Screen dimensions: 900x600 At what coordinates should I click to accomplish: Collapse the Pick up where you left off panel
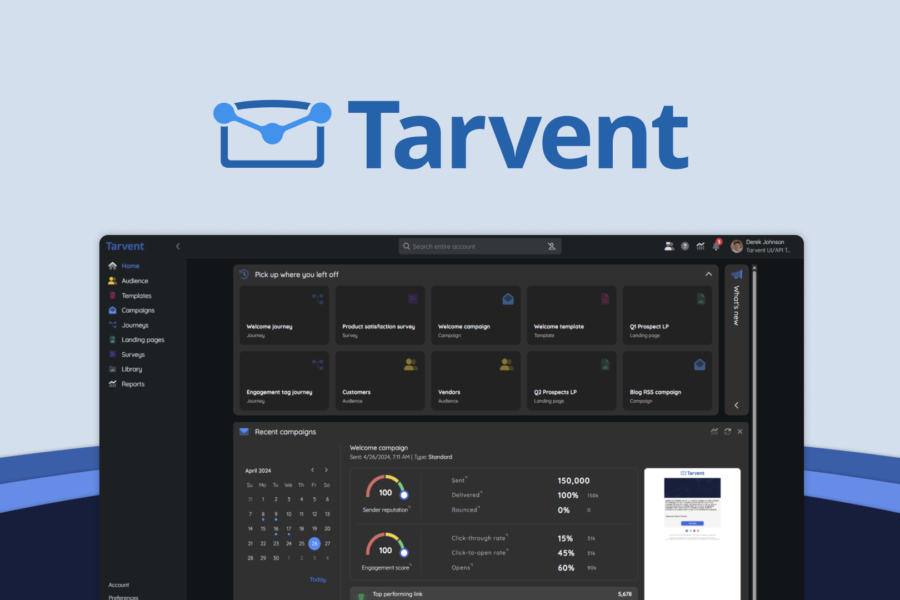coord(708,274)
